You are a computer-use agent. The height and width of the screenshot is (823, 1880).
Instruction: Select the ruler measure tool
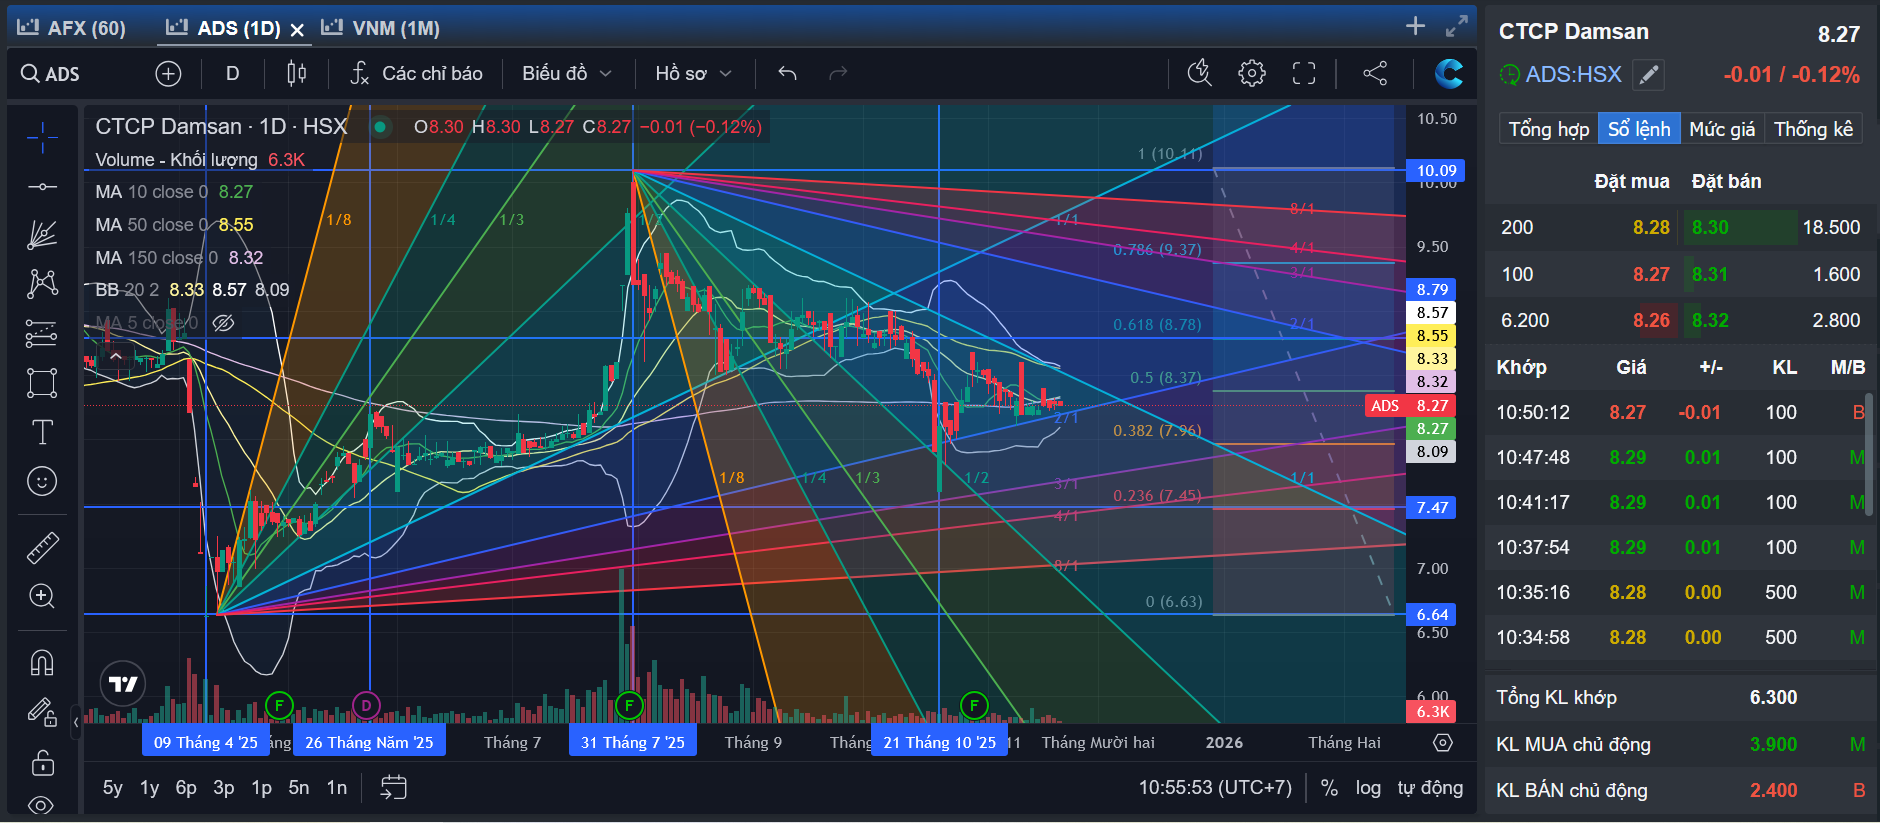click(x=42, y=547)
